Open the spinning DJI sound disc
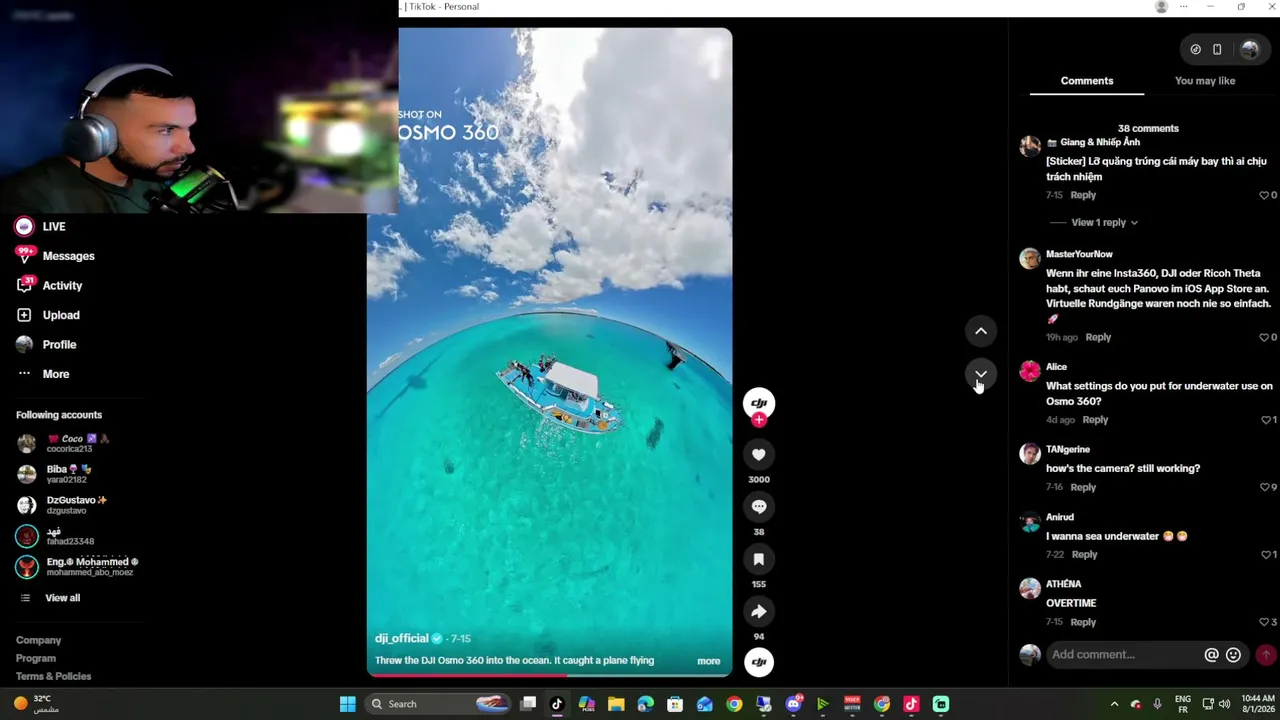The height and width of the screenshot is (720, 1280). click(x=759, y=662)
